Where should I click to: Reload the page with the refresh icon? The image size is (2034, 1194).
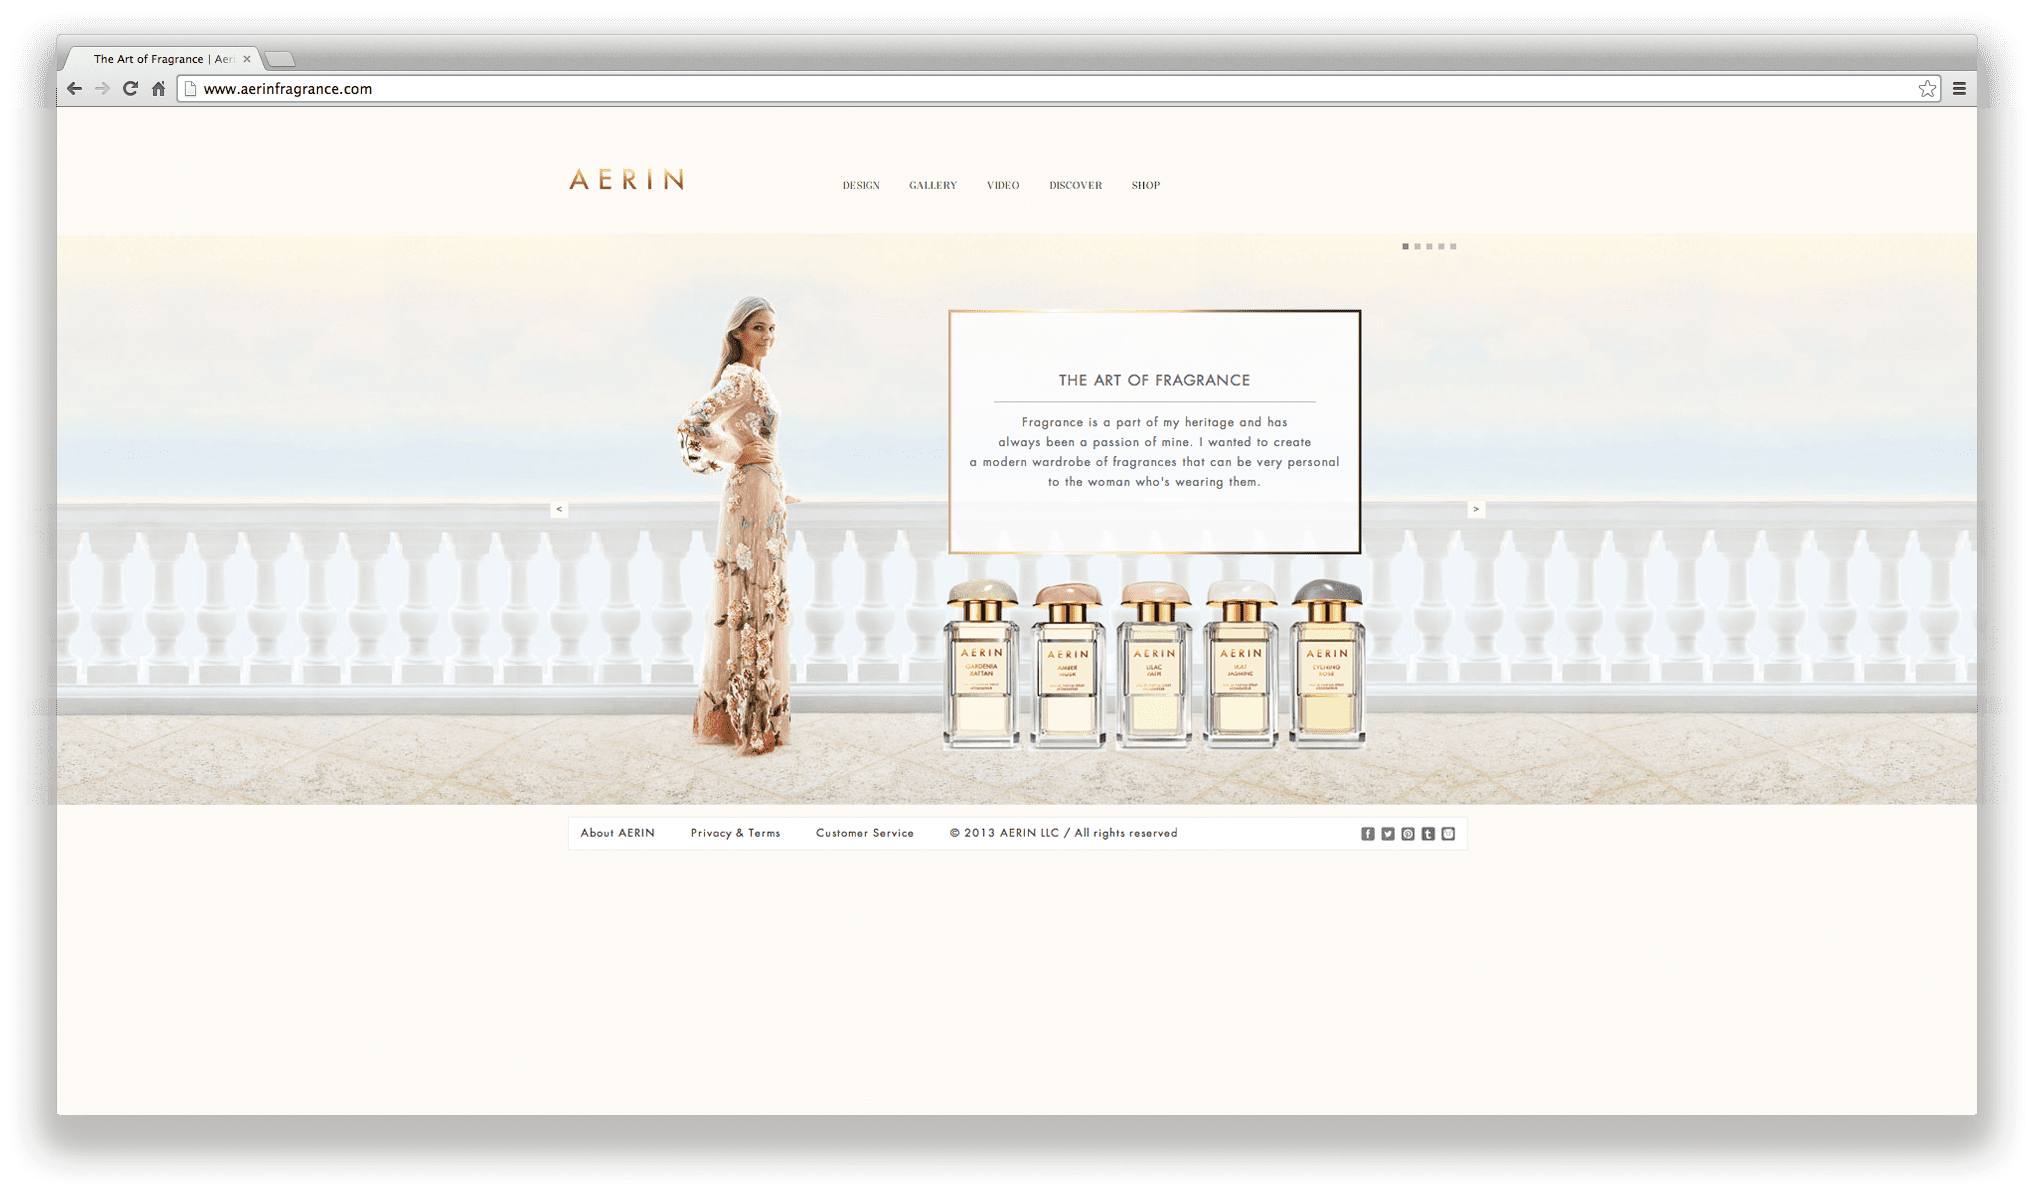(x=130, y=89)
